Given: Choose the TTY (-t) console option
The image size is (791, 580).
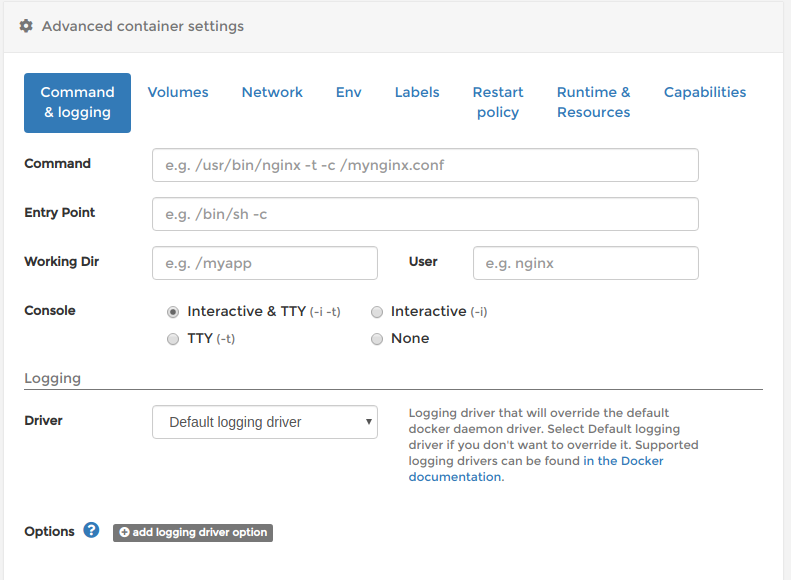Looking at the screenshot, I should point(174,339).
